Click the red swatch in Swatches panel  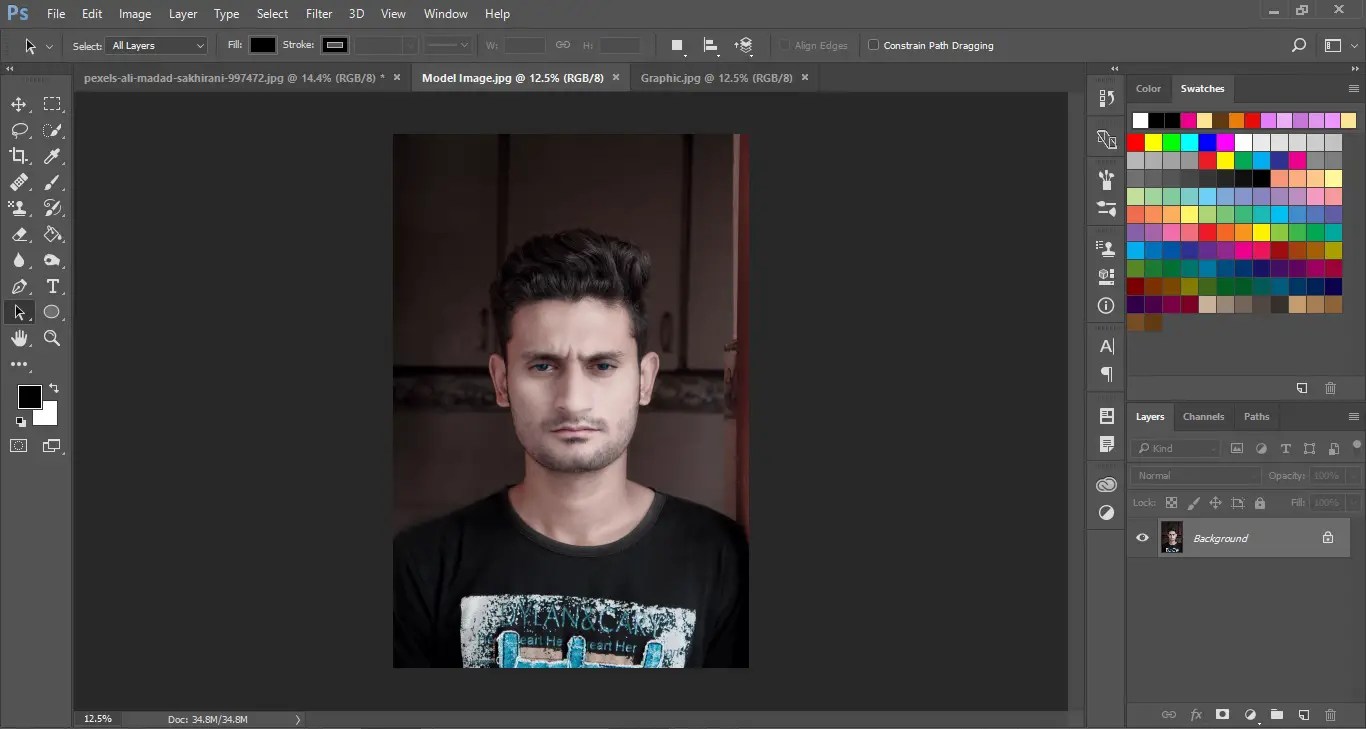click(1136, 142)
